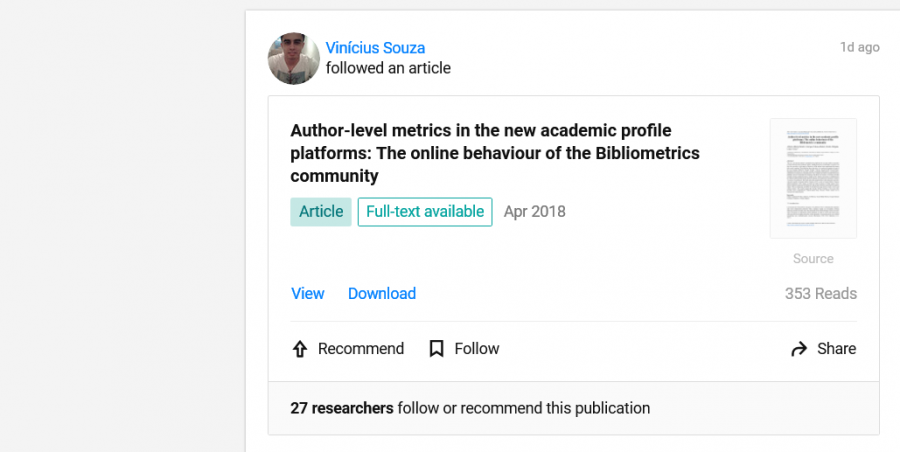Viewport: 900px width, 452px height.
Task: Click the Follow bookmark icon
Action: click(436, 349)
